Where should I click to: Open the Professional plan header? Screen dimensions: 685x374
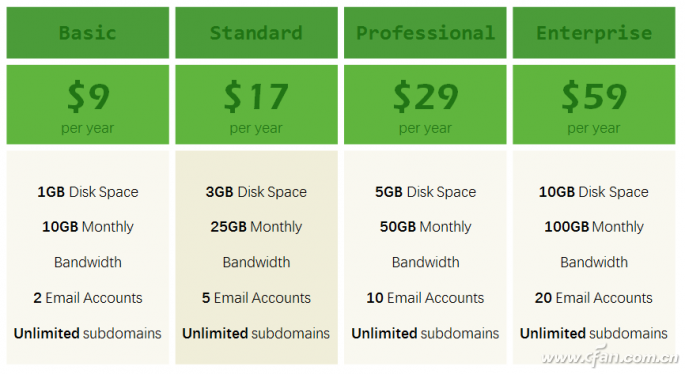tap(425, 33)
